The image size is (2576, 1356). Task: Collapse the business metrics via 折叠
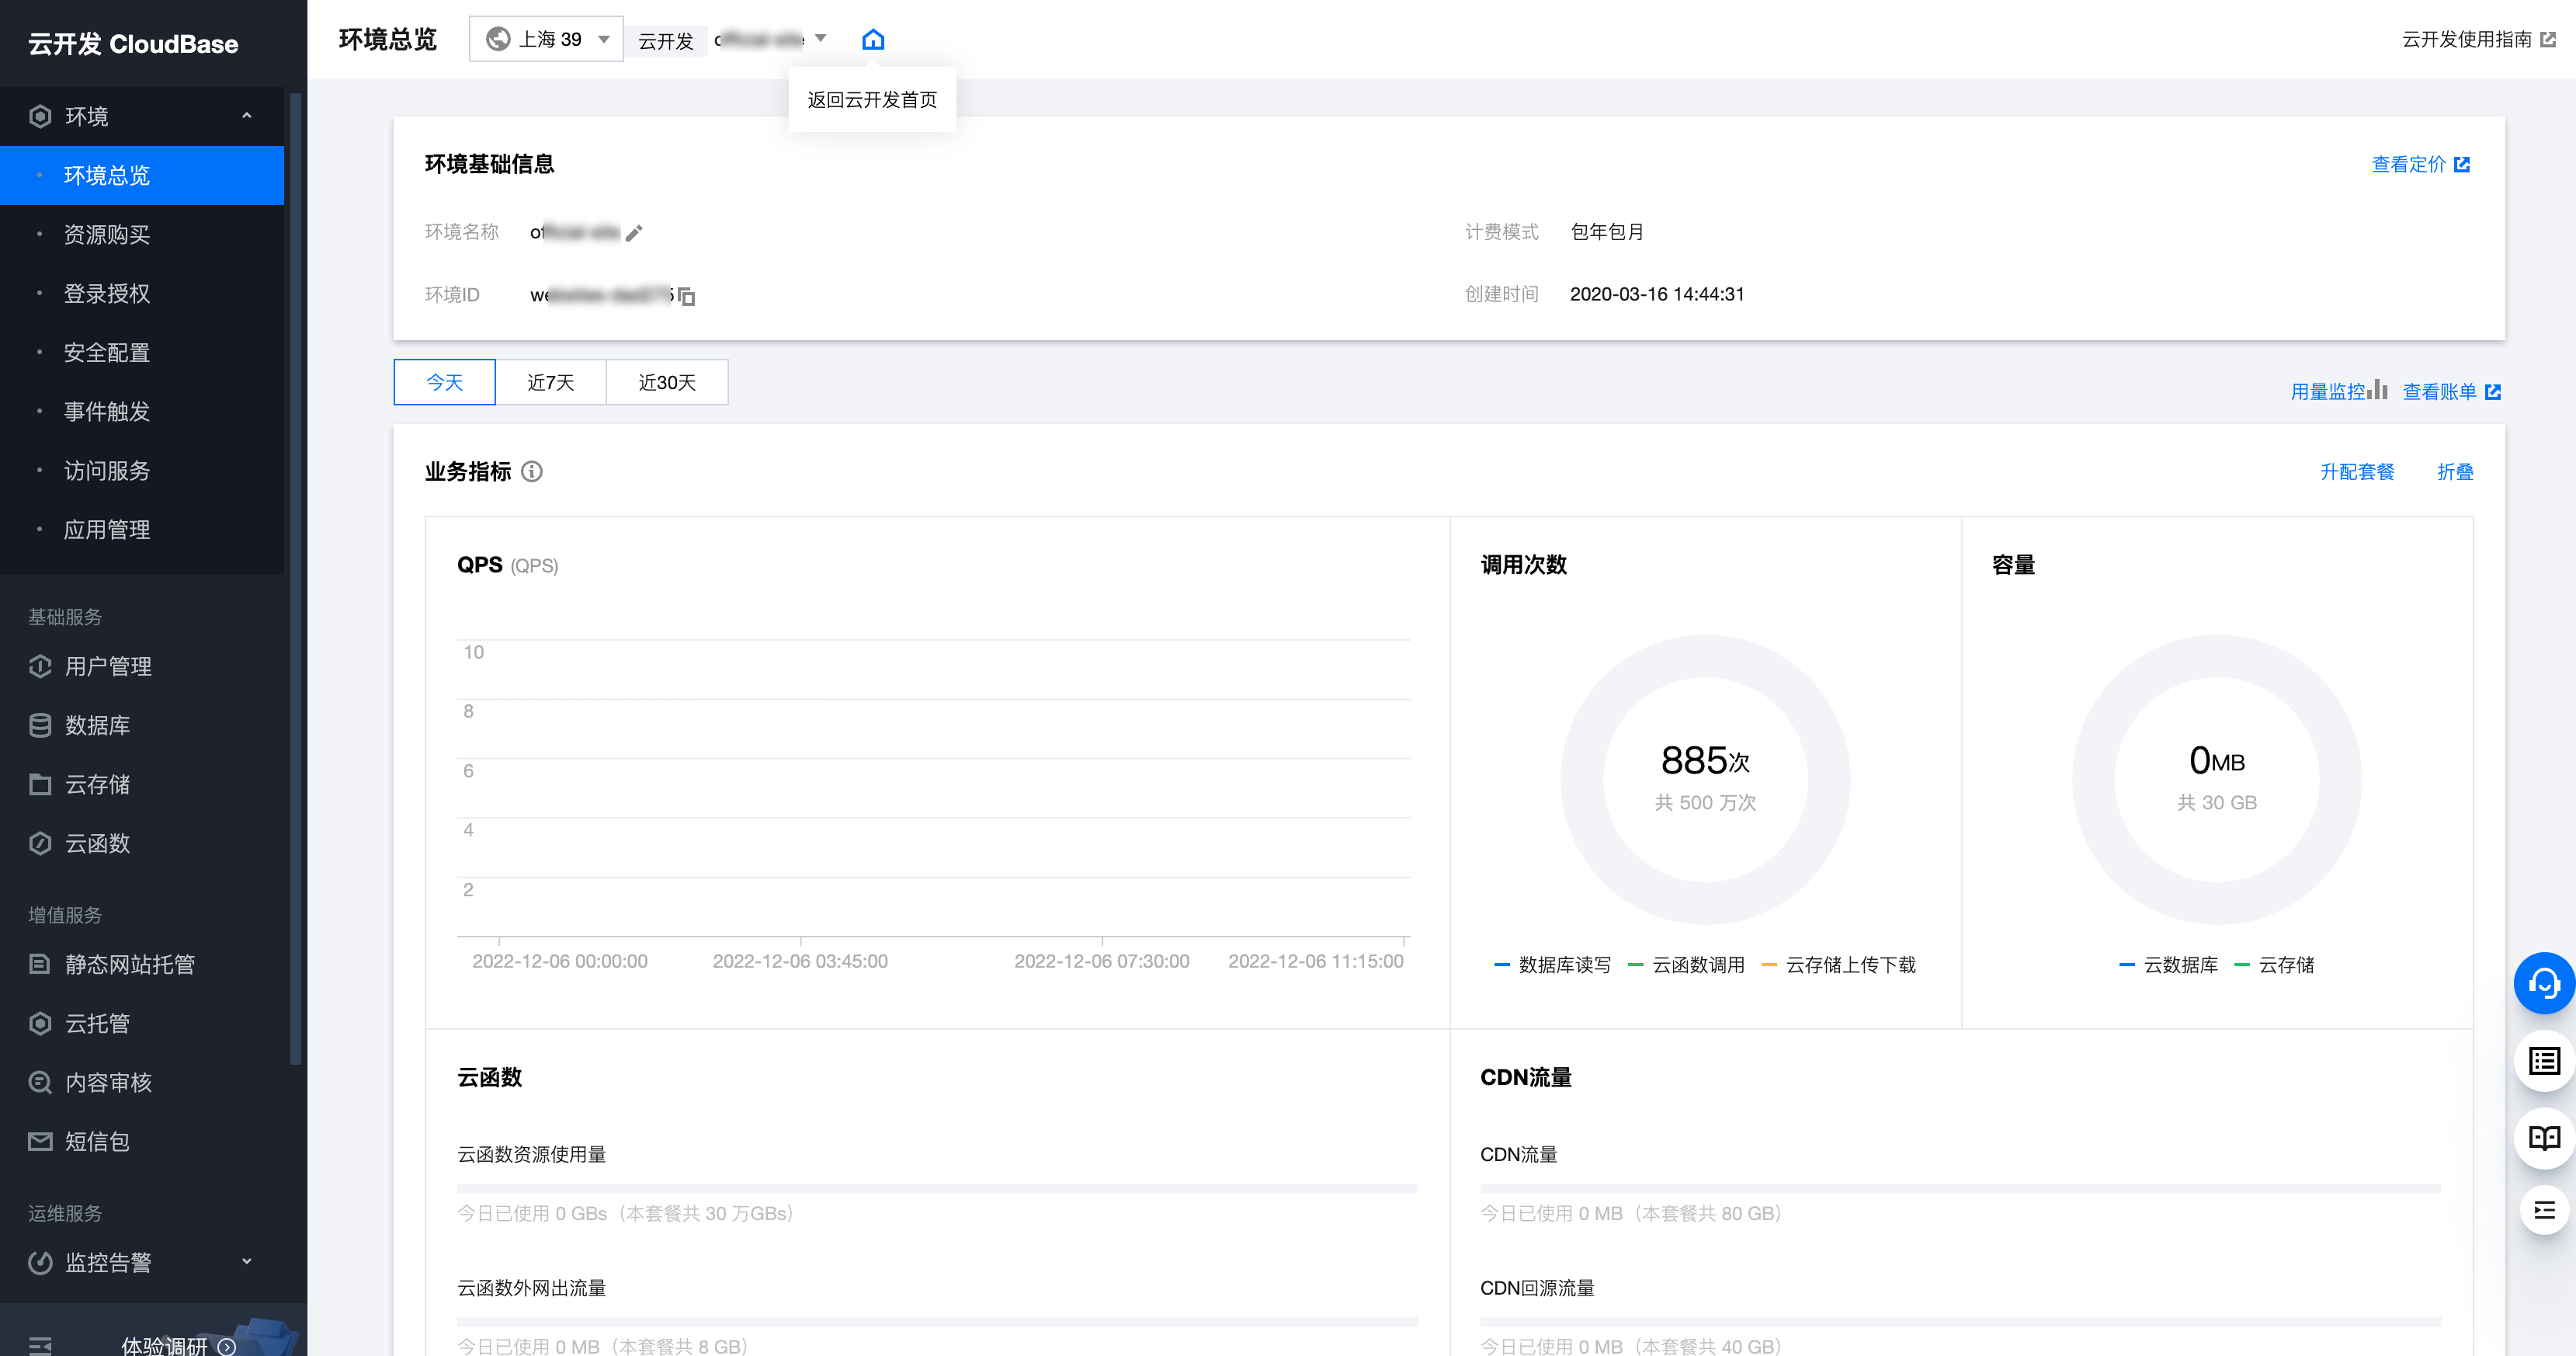[2455, 472]
